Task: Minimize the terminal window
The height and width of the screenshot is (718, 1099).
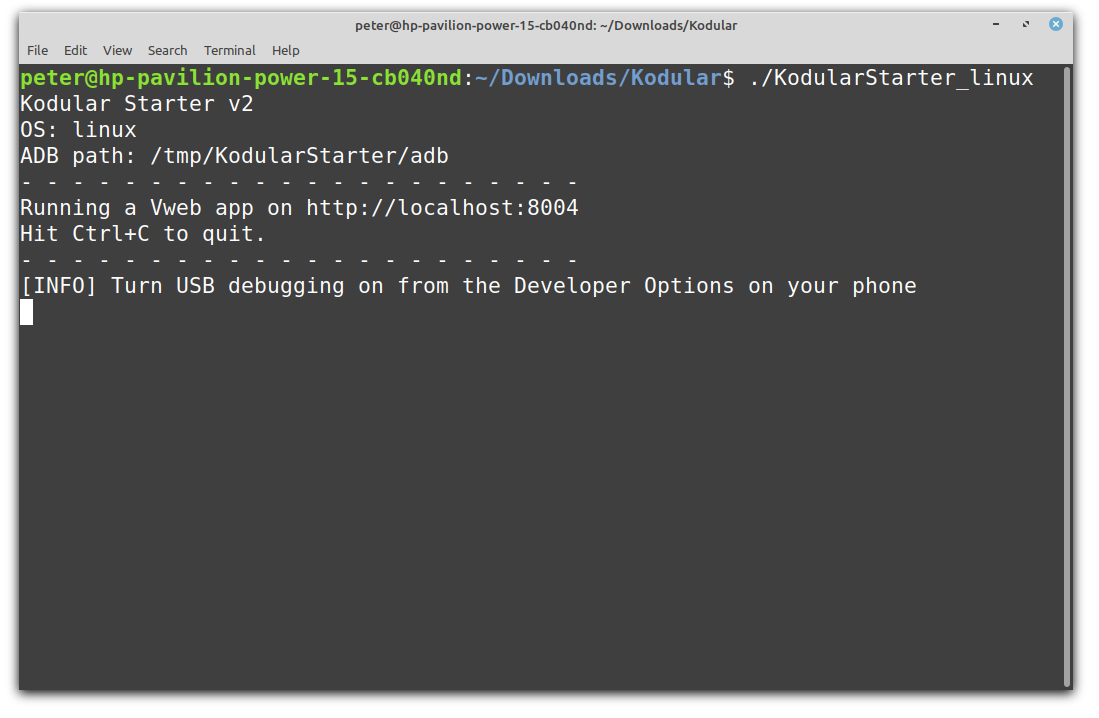Action: click(x=998, y=25)
